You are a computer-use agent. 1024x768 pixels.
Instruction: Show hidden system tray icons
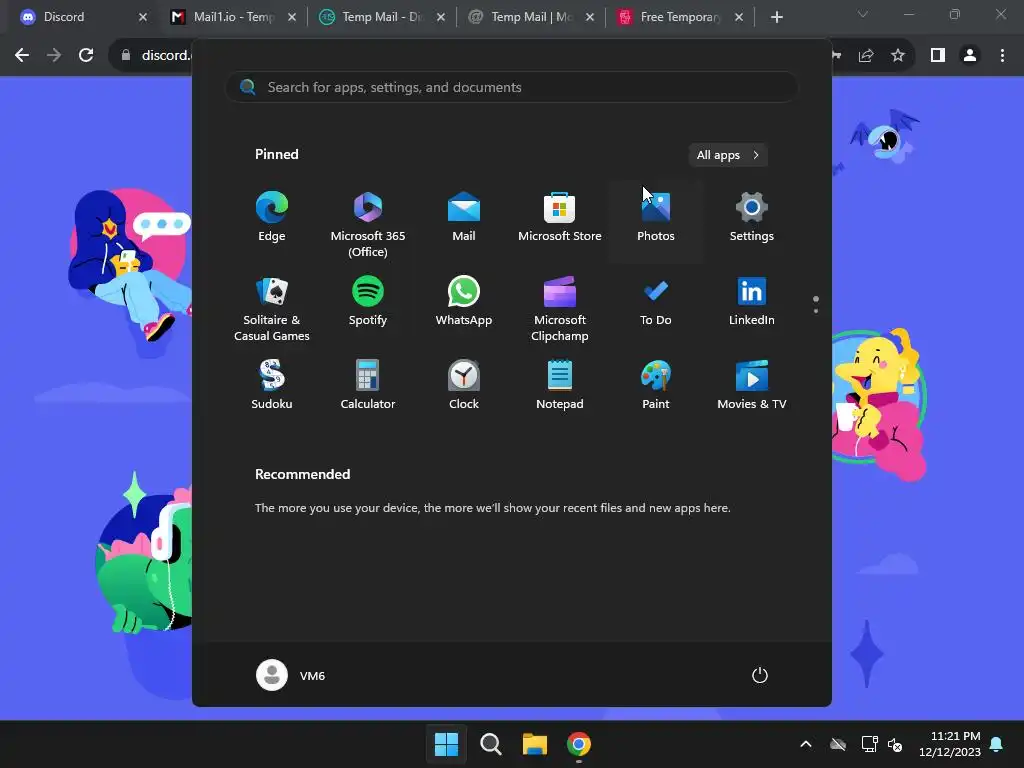806,744
